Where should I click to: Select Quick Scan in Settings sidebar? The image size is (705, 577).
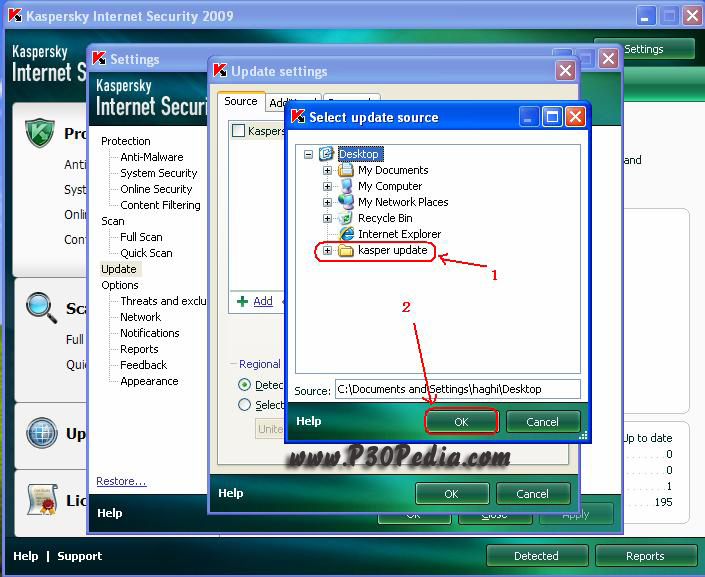[x=146, y=253]
